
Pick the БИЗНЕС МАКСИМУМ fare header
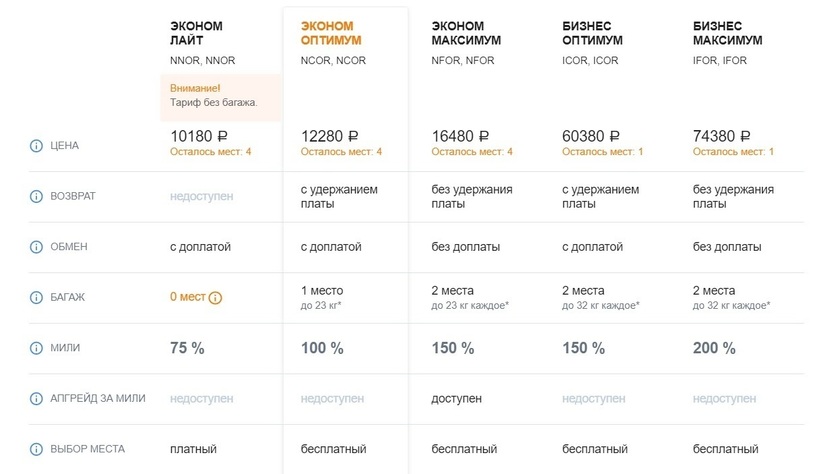[x=727, y=33]
